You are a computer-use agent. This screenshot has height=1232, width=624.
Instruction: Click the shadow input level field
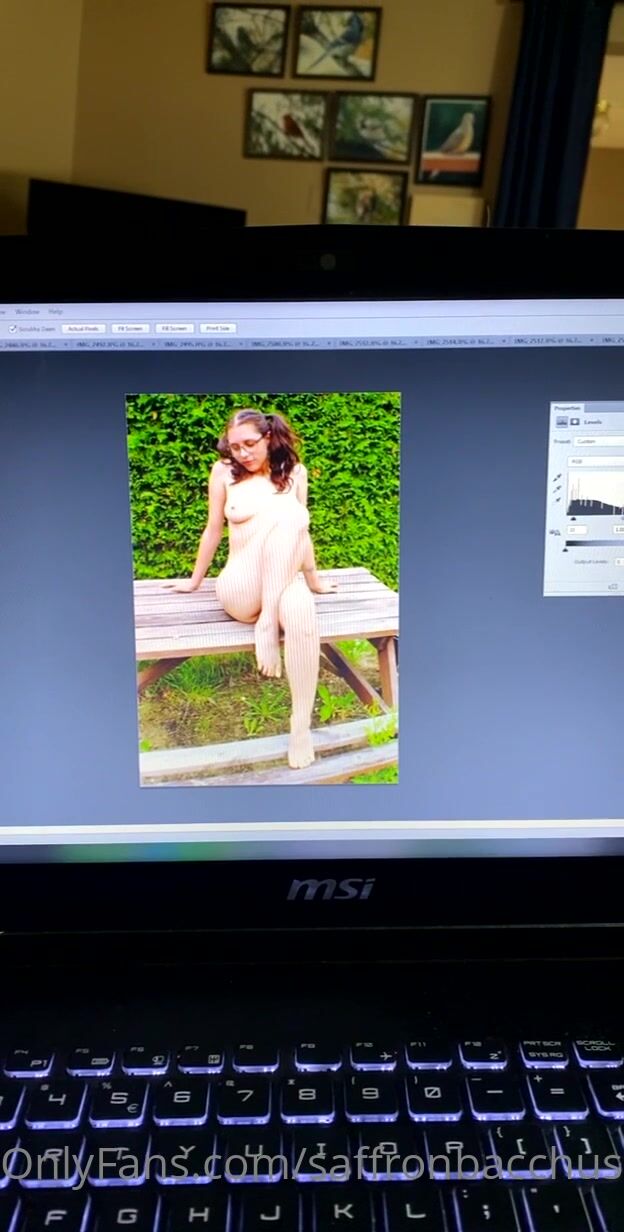coord(577,529)
